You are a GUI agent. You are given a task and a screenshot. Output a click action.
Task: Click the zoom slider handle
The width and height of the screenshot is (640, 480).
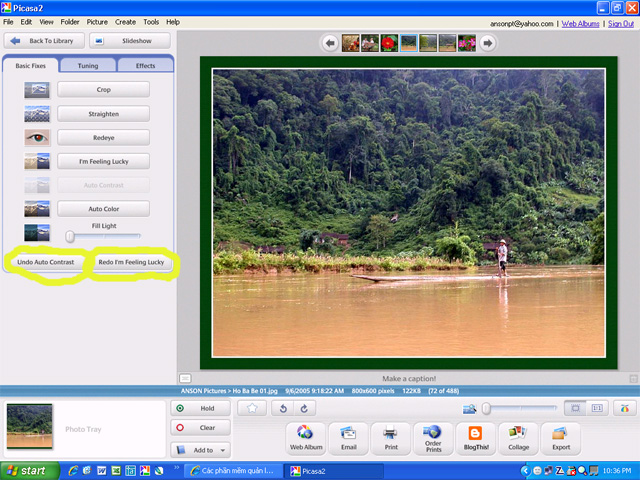pos(486,409)
